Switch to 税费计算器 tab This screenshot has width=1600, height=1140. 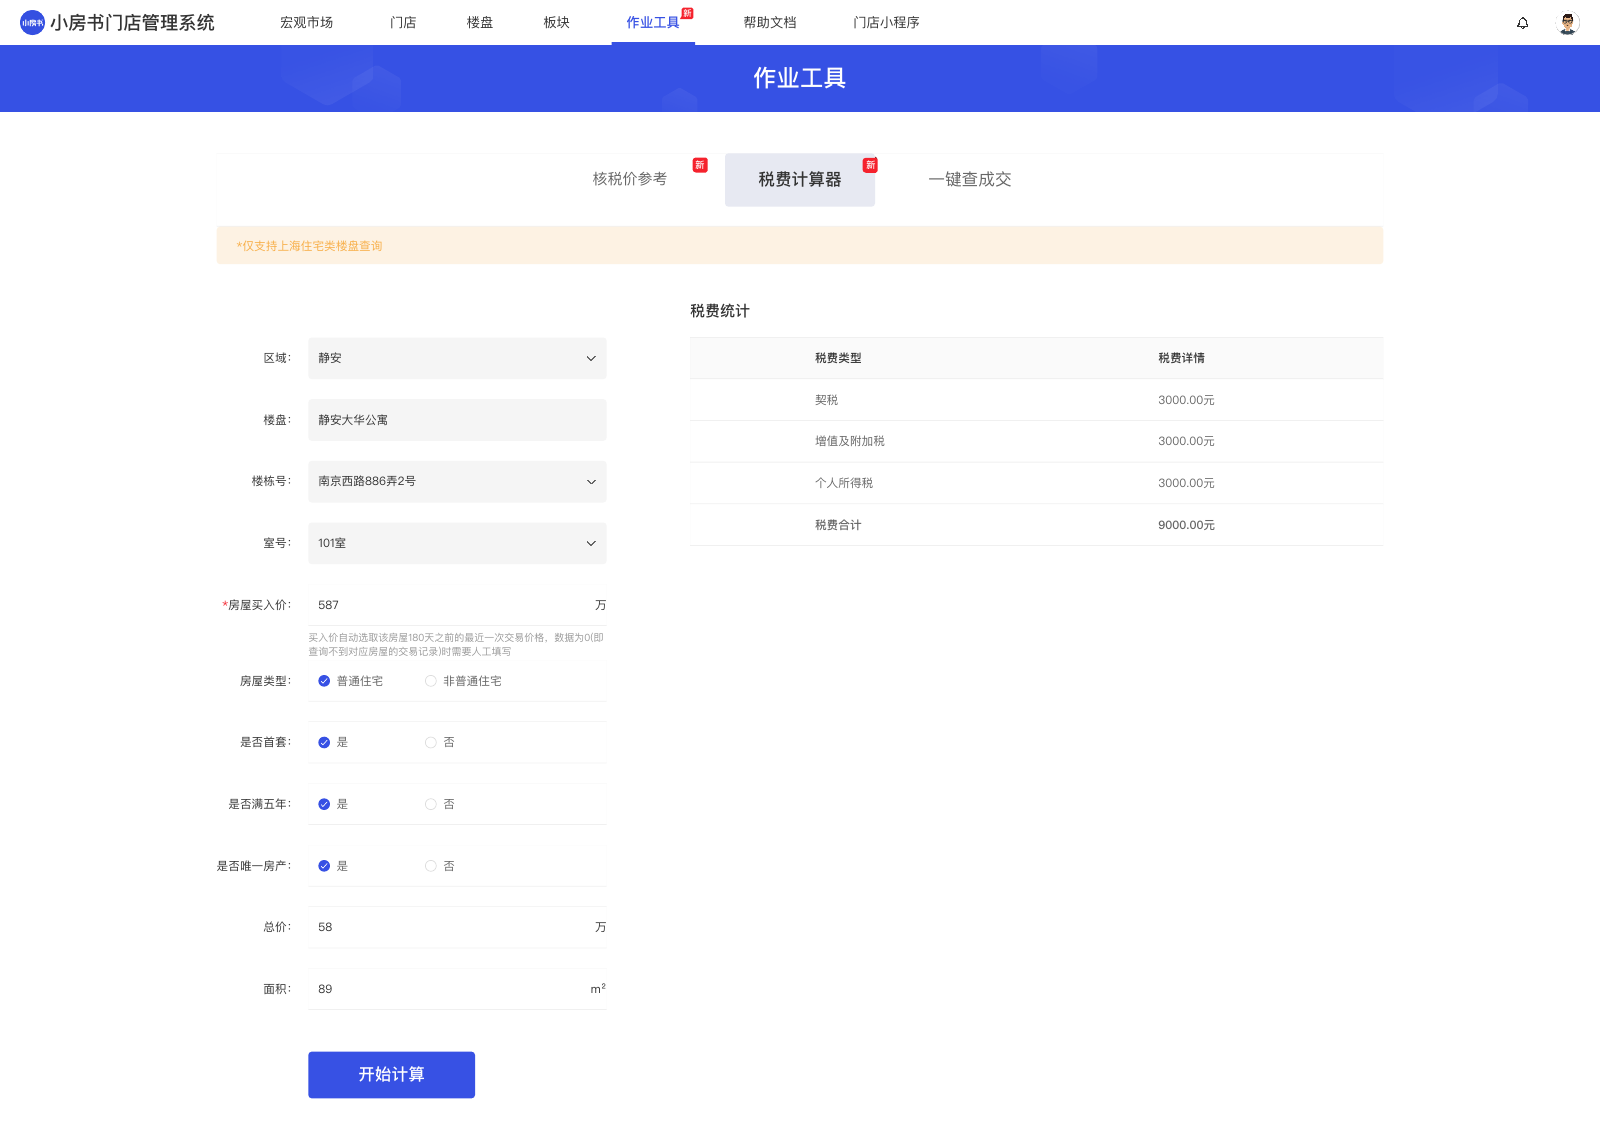click(800, 180)
